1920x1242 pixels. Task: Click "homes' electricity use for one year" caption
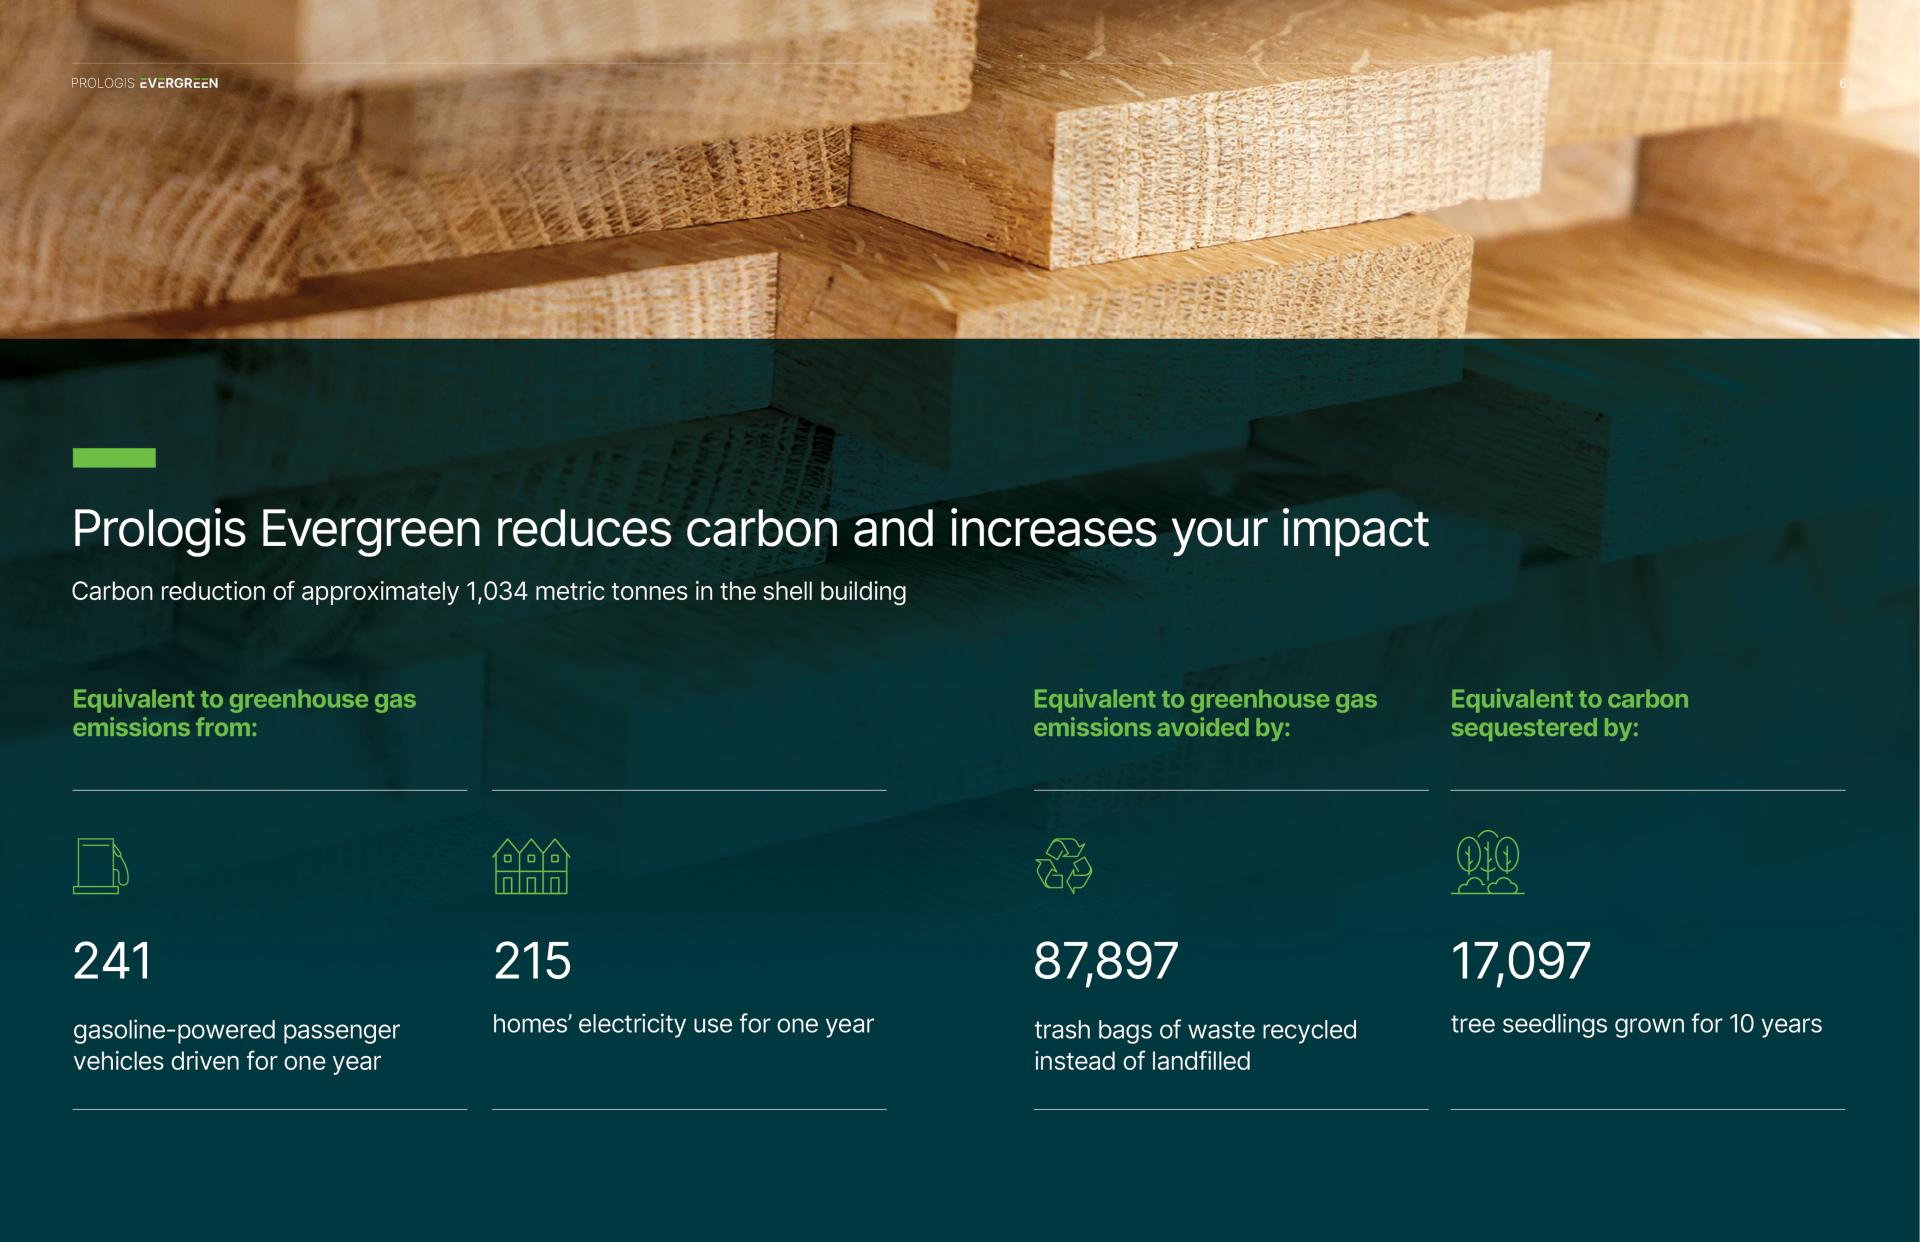coord(683,1025)
